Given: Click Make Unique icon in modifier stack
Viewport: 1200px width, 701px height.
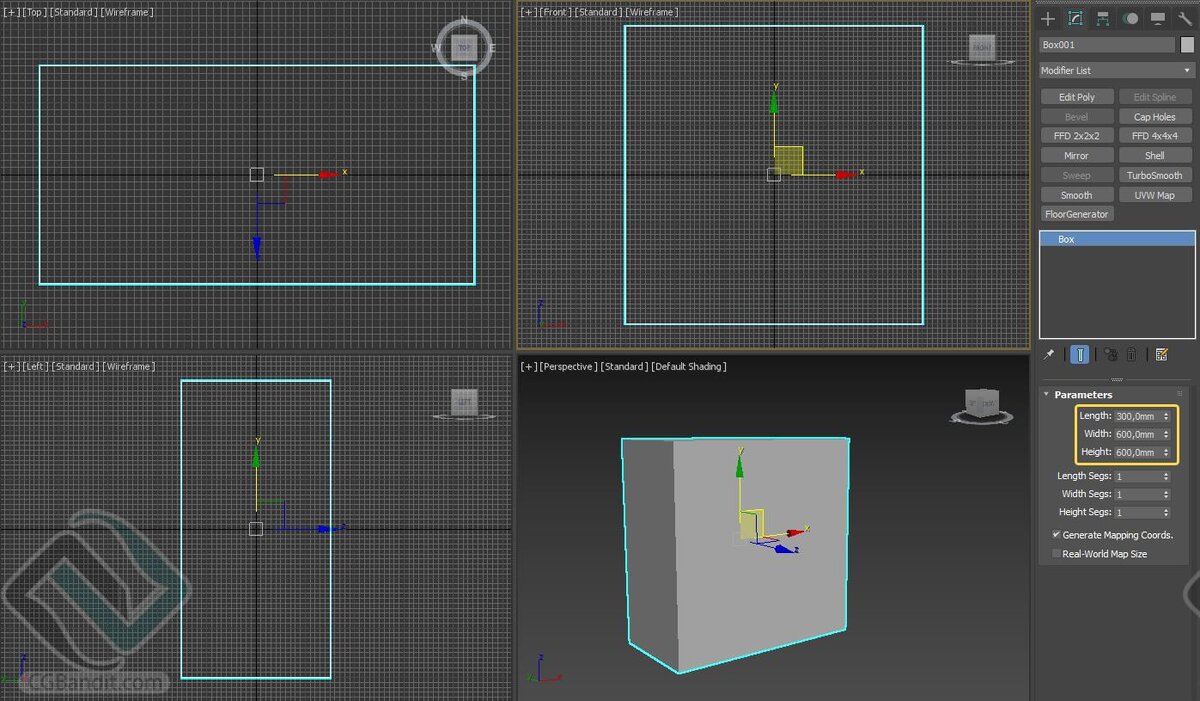Looking at the screenshot, I should pyautogui.click(x=1111, y=355).
